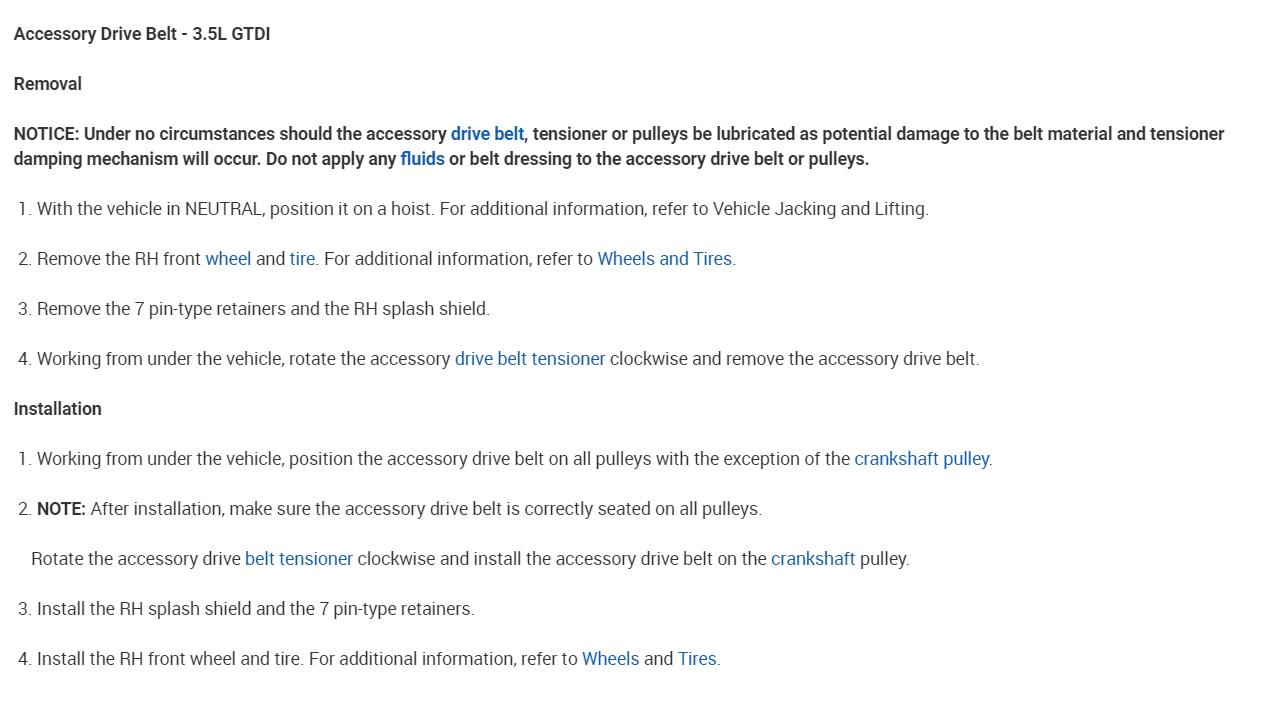Follow the "crankshaft" link before the word pulley

click(813, 559)
